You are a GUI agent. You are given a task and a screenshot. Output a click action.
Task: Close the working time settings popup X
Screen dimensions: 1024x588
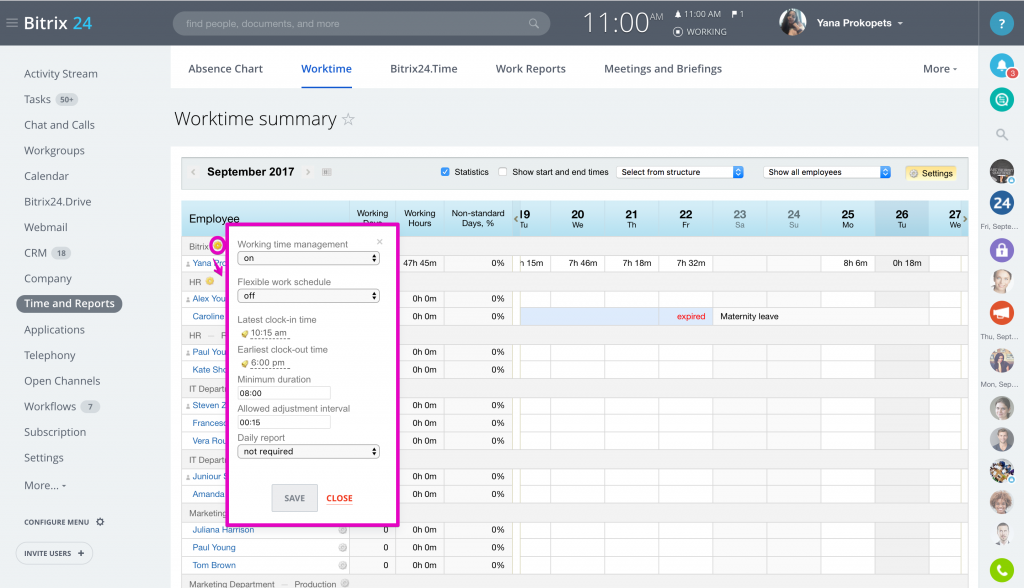tap(379, 242)
